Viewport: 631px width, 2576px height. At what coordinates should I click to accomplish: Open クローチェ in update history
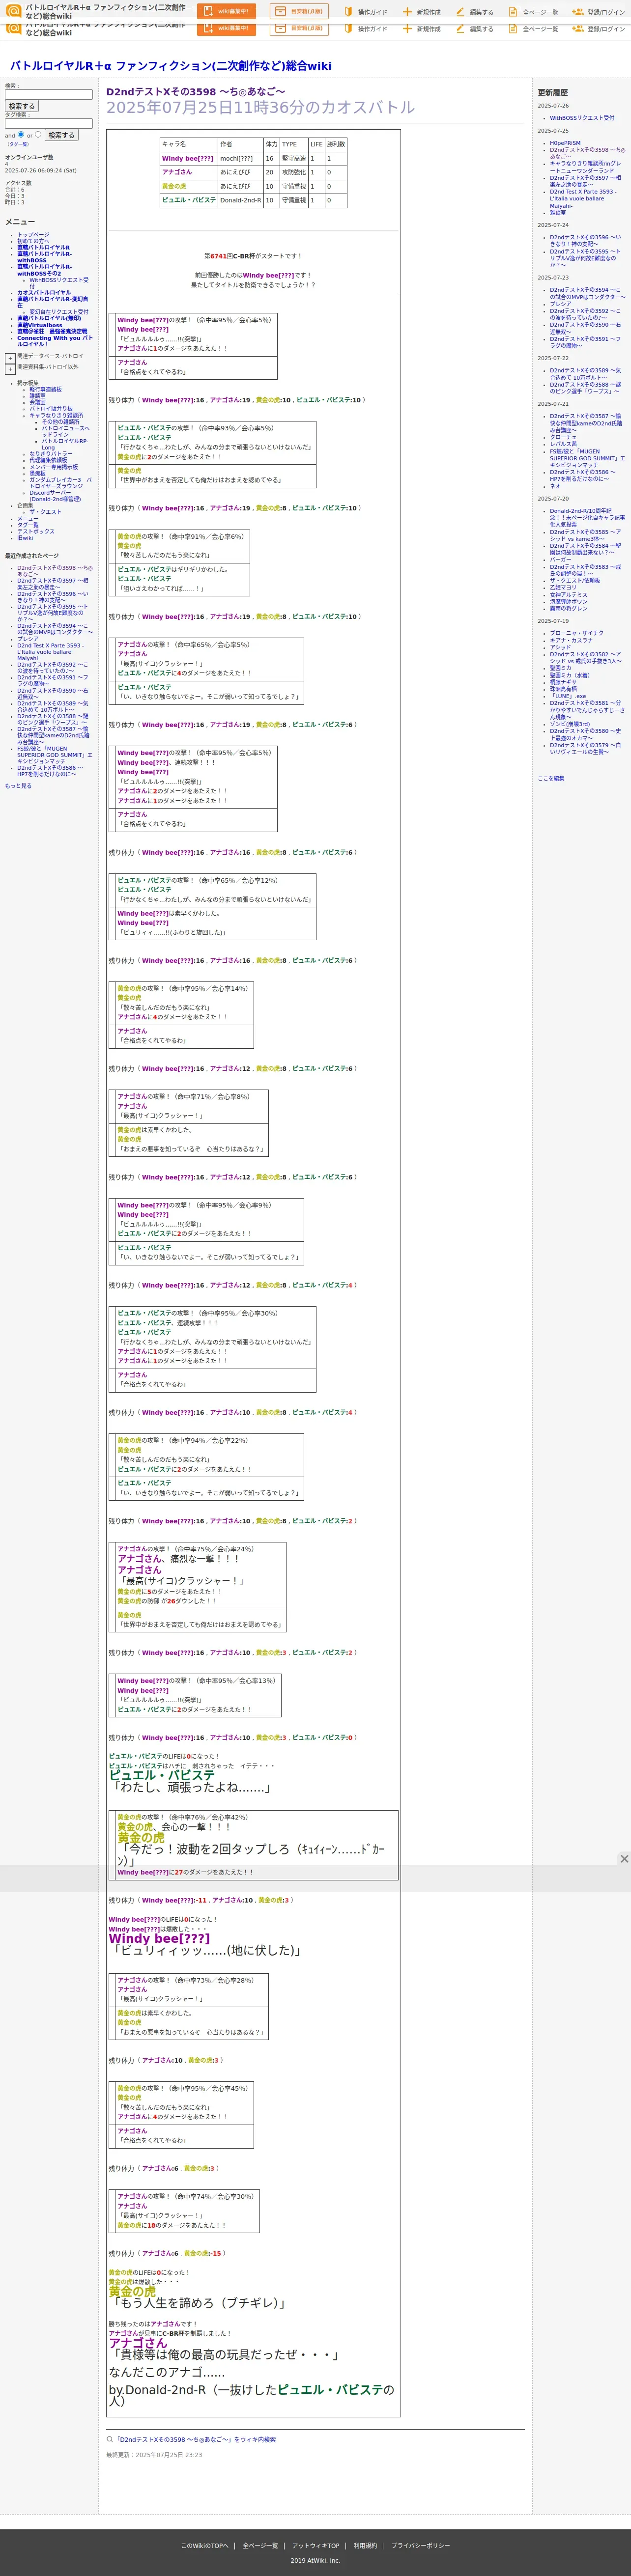(x=563, y=437)
